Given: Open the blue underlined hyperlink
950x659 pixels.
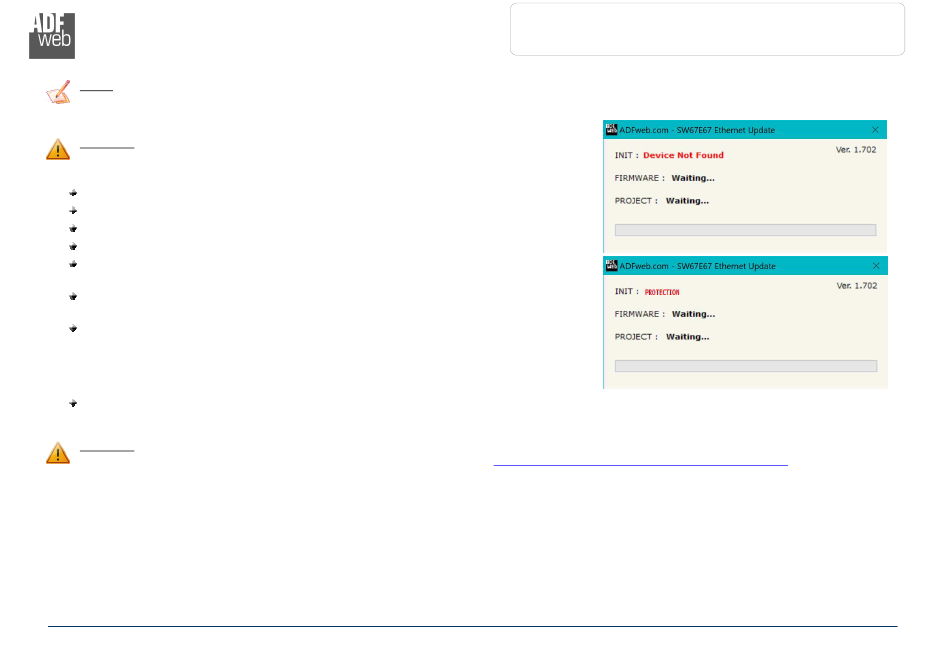Looking at the screenshot, I should 640,464.
